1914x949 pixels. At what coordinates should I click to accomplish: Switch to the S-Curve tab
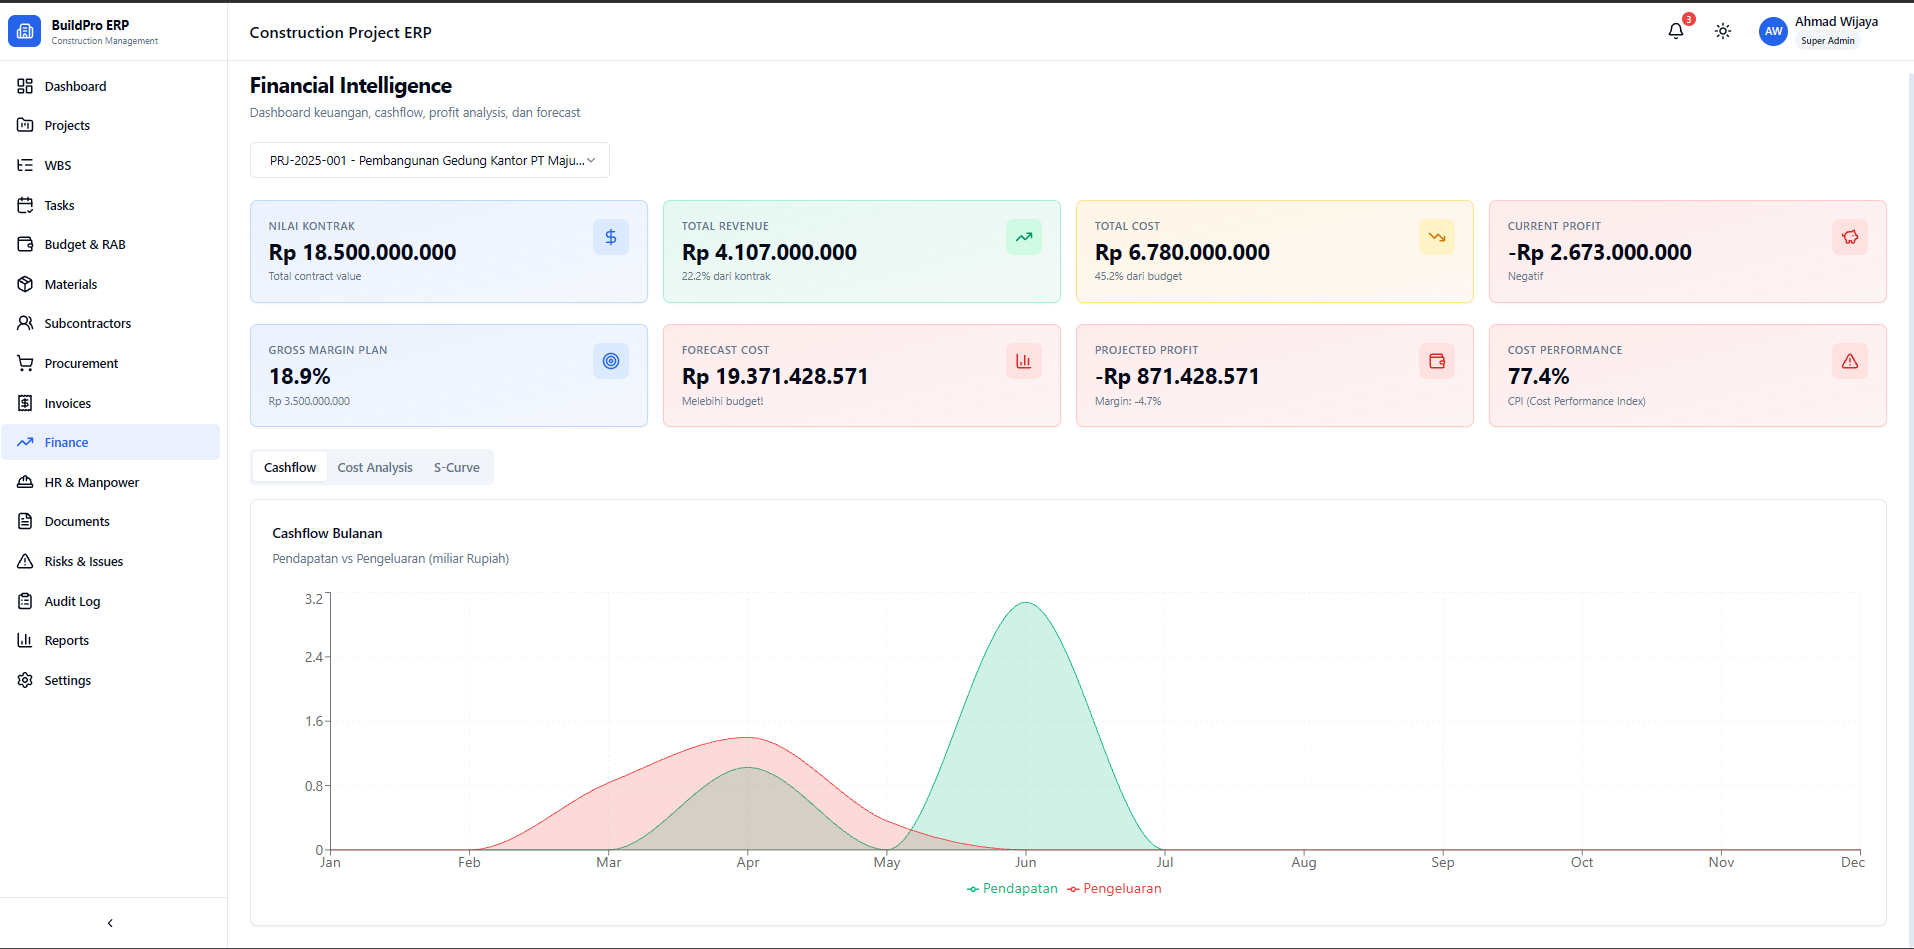[x=456, y=467]
